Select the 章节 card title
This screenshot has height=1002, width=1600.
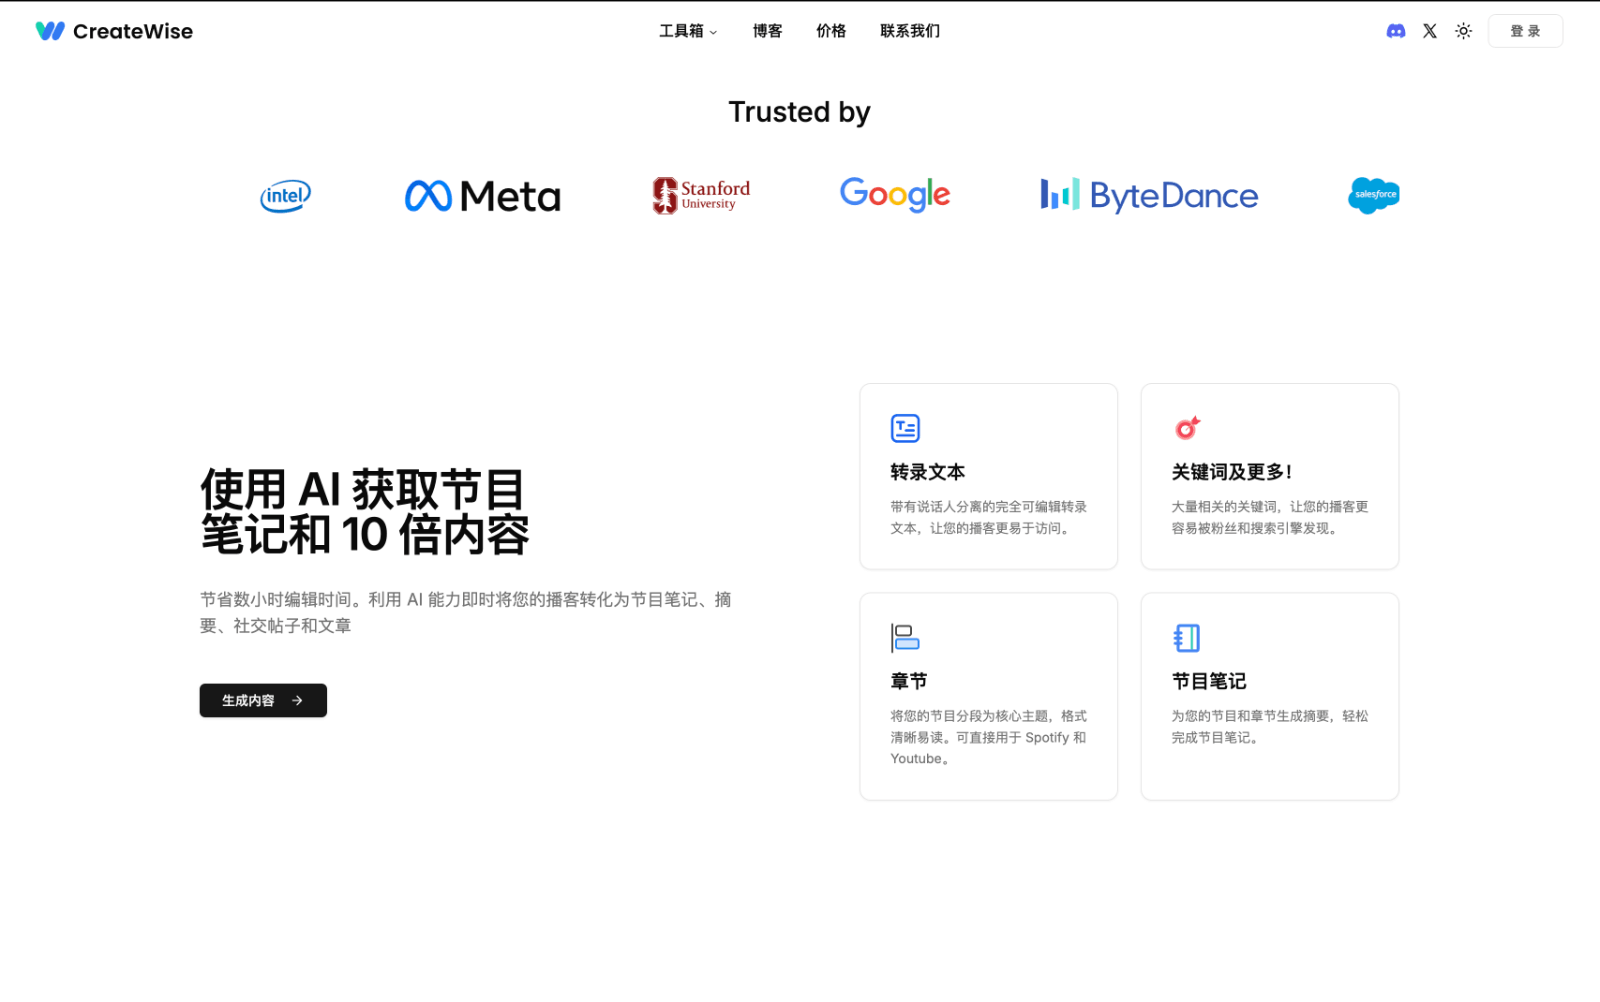(x=909, y=681)
